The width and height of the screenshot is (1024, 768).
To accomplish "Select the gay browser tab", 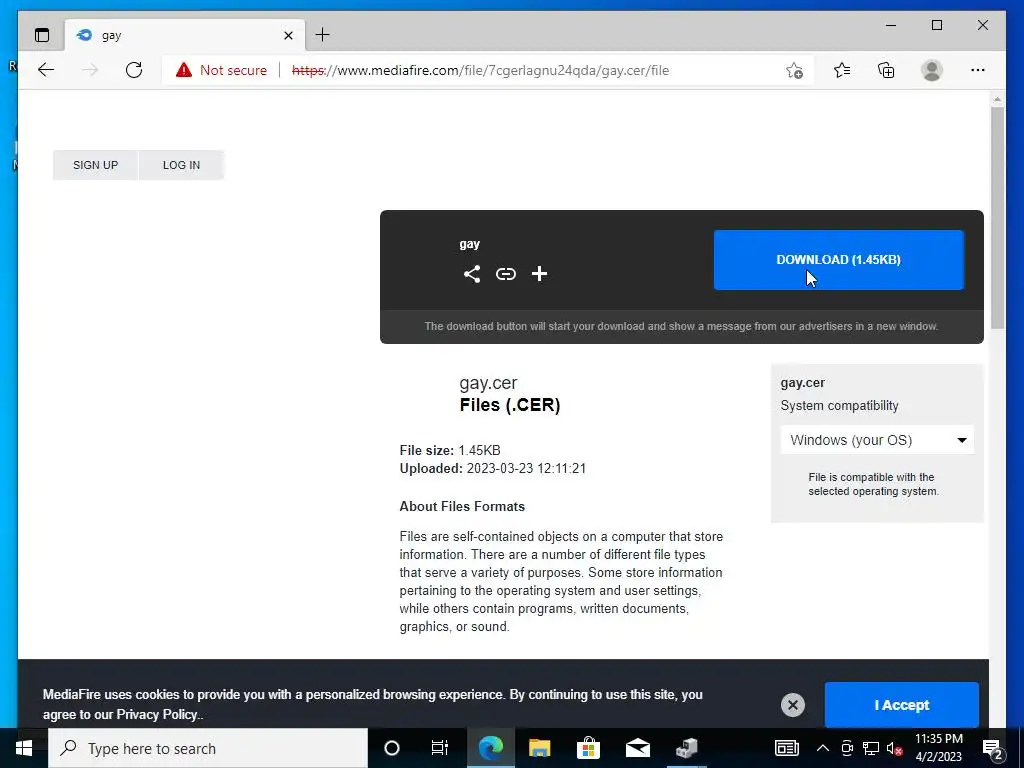I will coord(184,35).
